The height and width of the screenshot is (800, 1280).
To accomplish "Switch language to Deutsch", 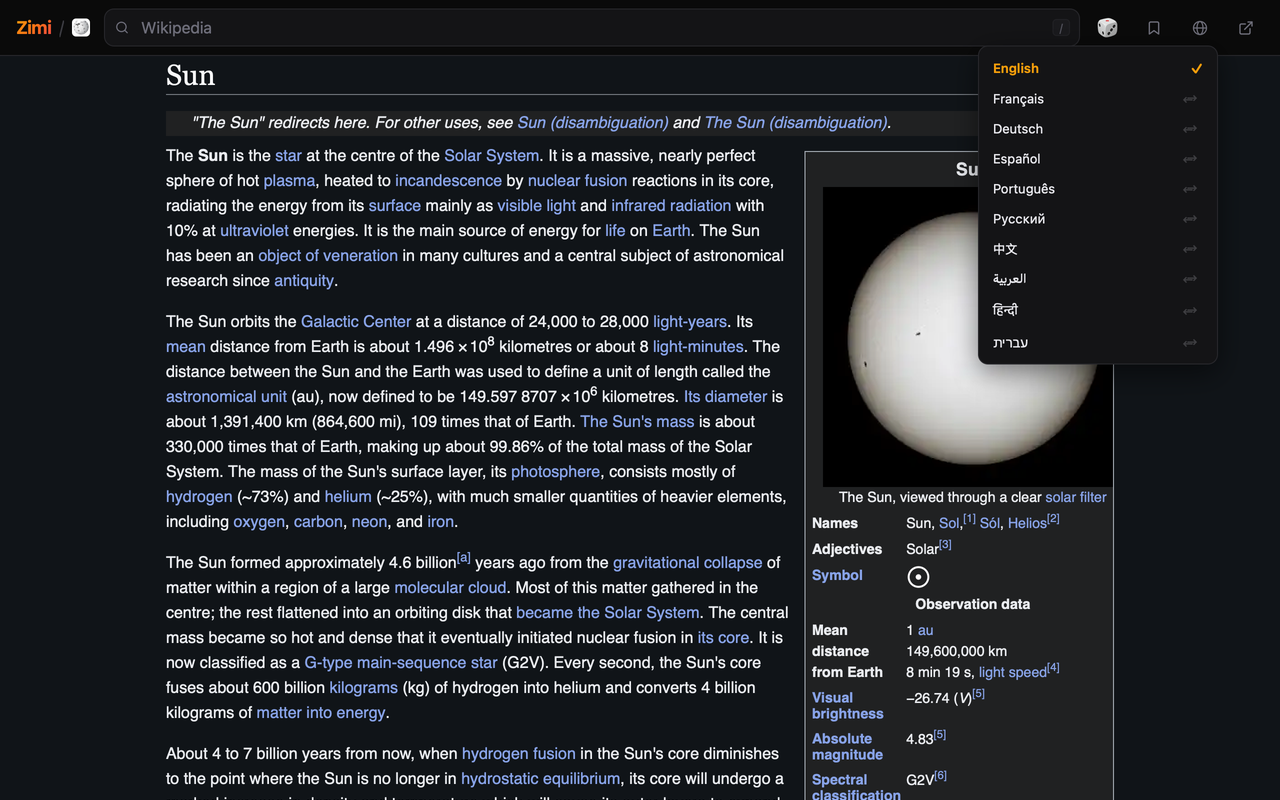I will [1097, 129].
